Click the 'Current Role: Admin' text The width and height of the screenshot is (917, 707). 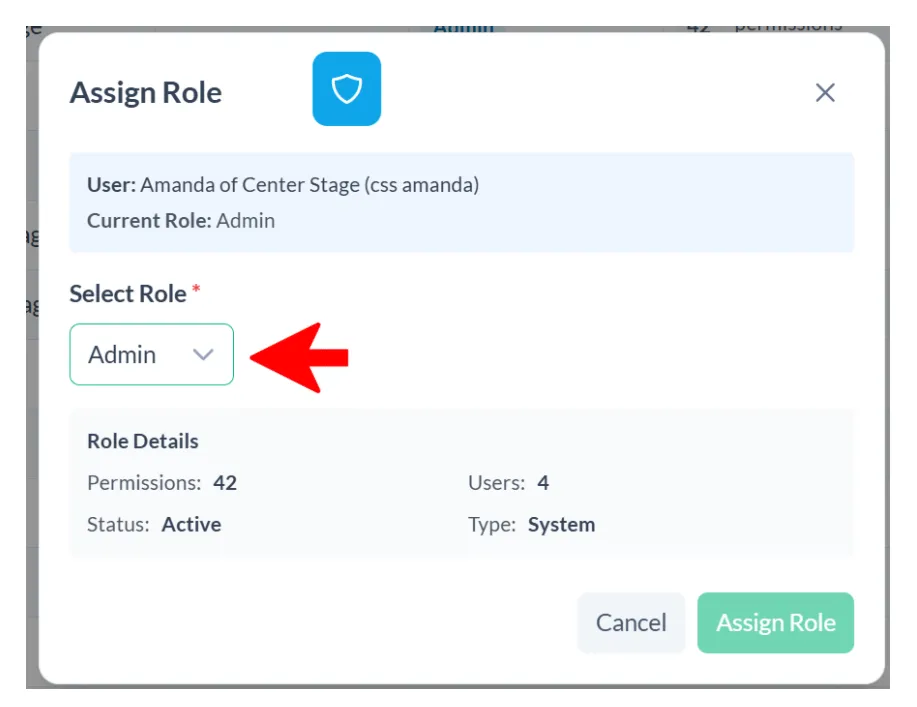coord(181,220)
